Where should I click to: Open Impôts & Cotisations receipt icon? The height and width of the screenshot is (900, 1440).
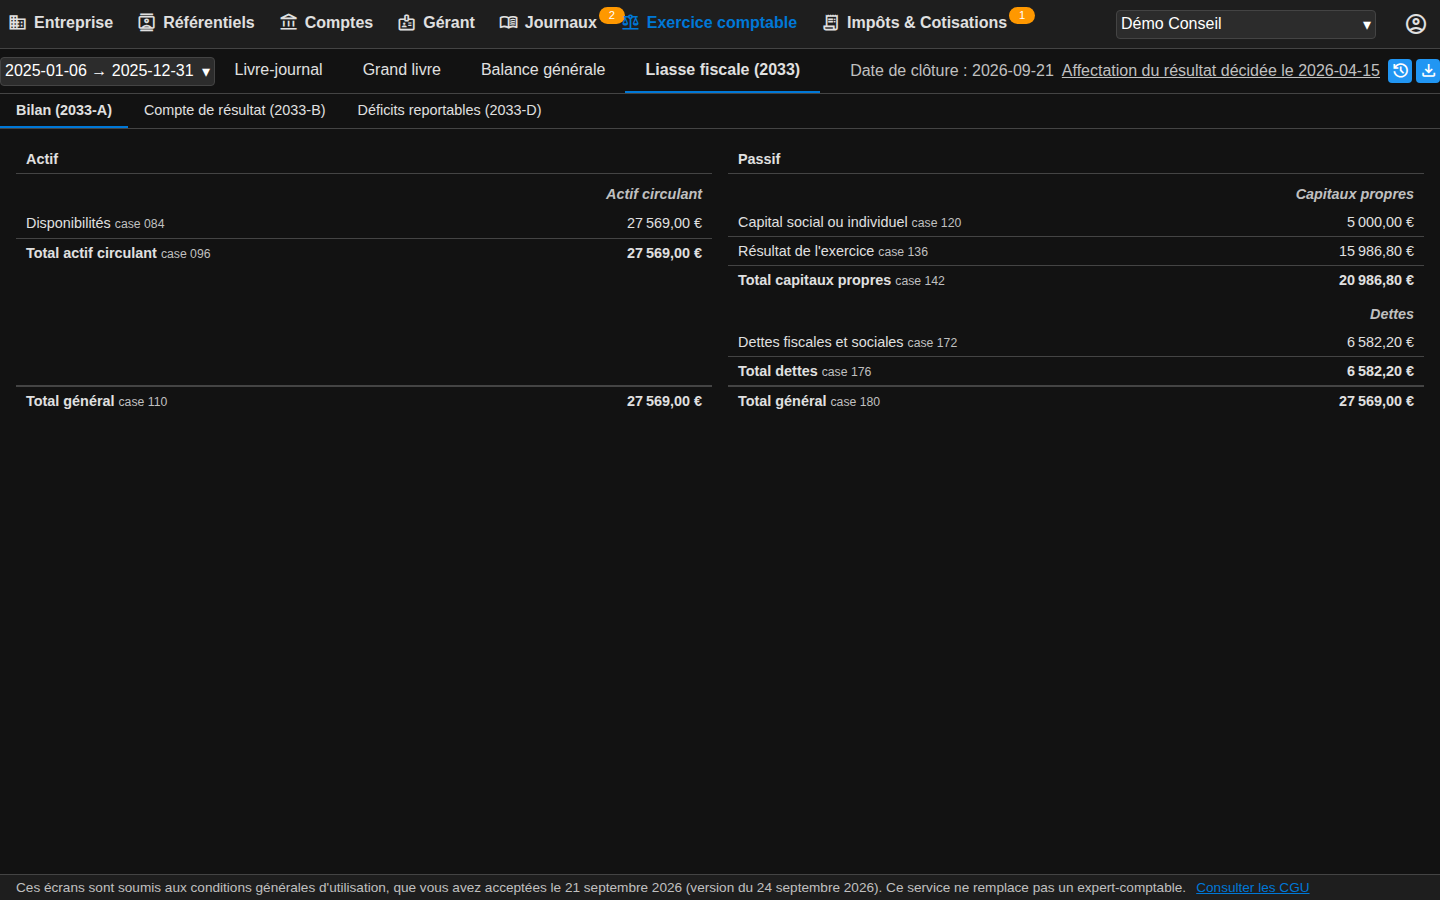830,23
